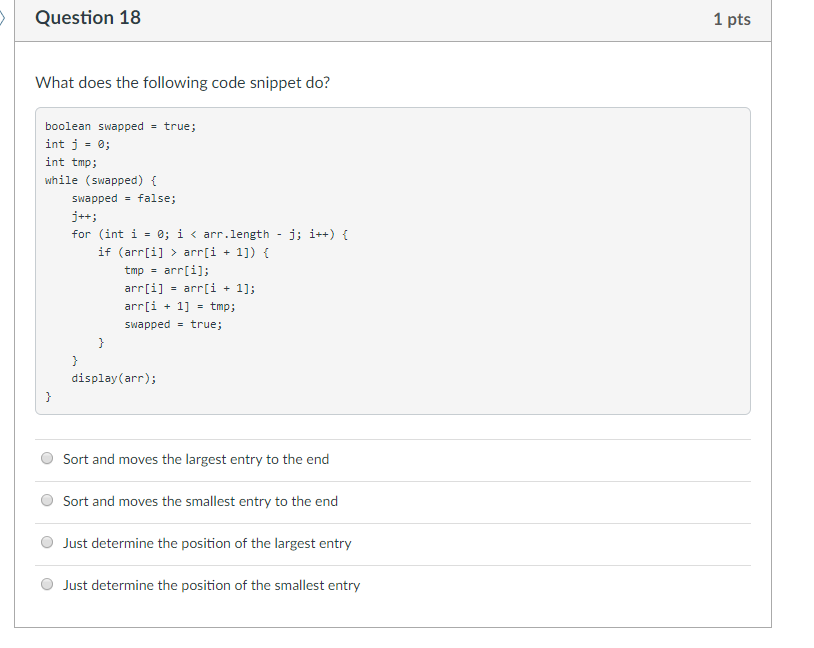Screen dimensions: 814x648
Task: Click the 'for' loop line in the snippet
Action: [x=208, y=234]
